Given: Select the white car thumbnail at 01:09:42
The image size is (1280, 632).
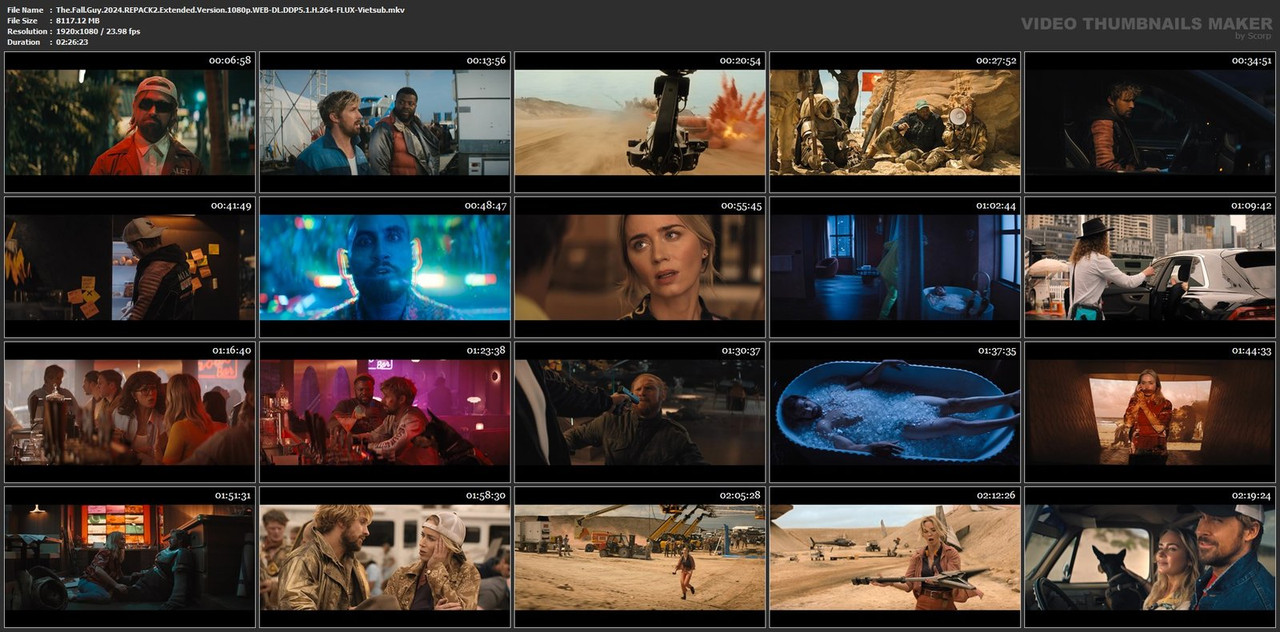Looking at the screenshot, I should coord(1150,266).
